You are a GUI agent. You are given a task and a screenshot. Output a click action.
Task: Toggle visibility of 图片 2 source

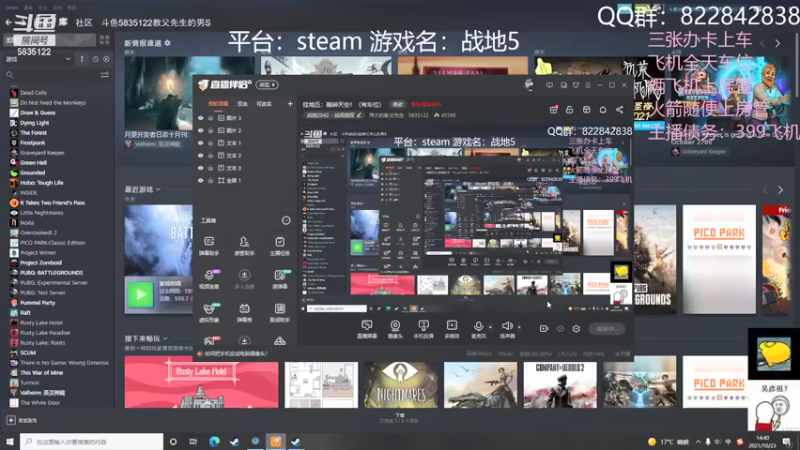click(x=201, y=131)
